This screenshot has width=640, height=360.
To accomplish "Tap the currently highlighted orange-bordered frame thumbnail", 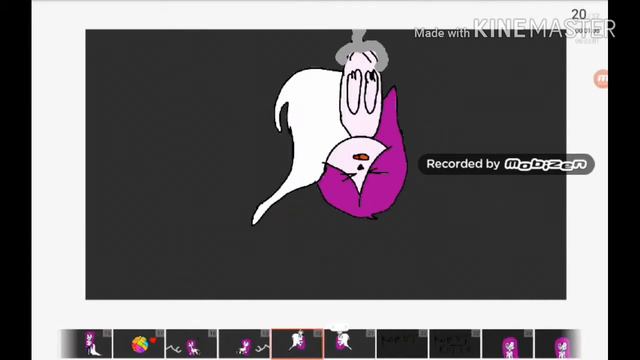I will click(297, 344).
